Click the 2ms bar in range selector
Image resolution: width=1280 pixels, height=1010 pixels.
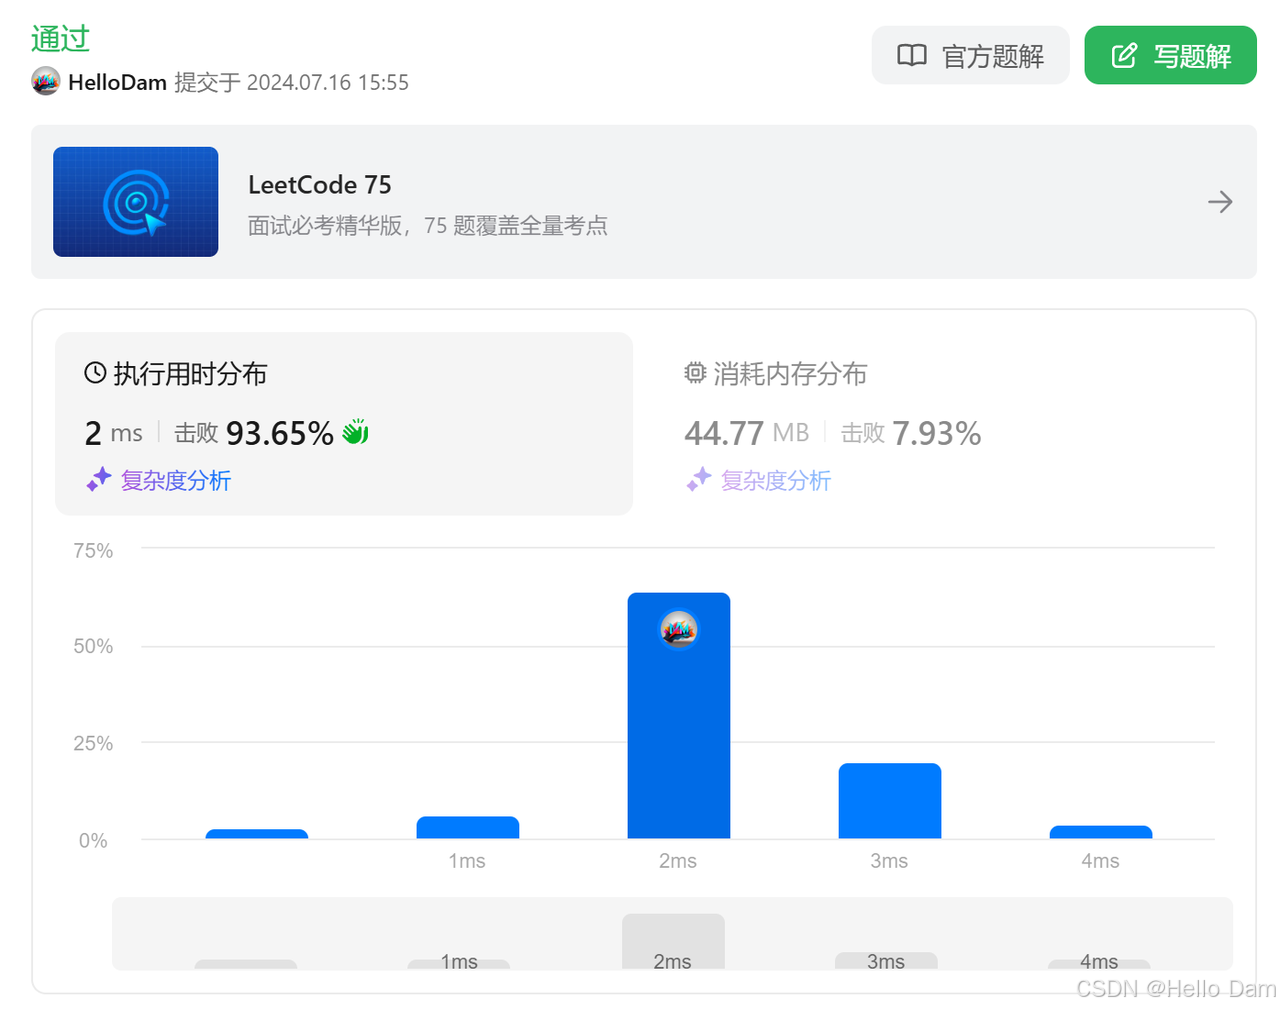pos(673,941)
